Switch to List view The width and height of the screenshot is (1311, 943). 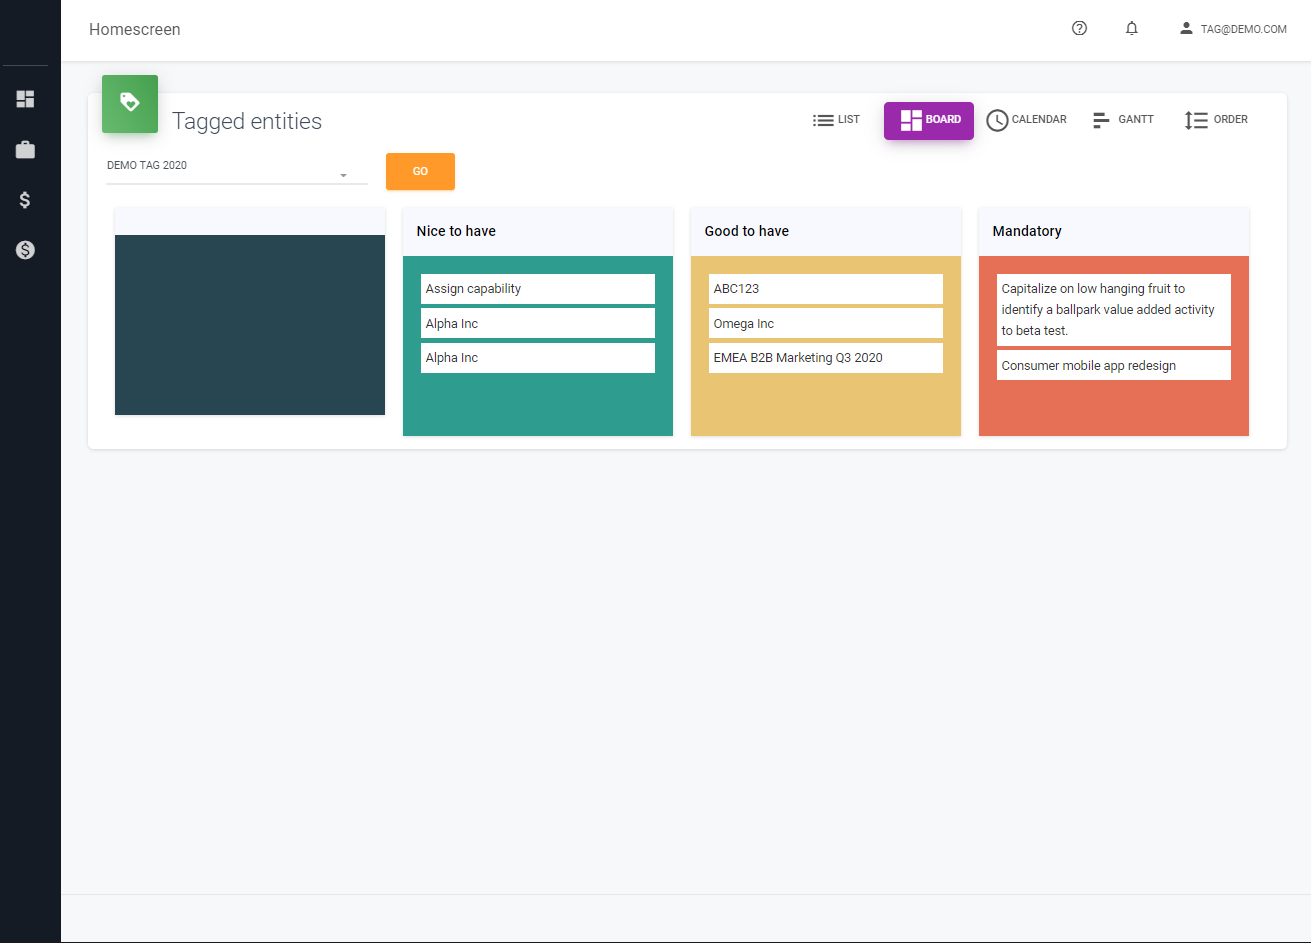point(836,120)
